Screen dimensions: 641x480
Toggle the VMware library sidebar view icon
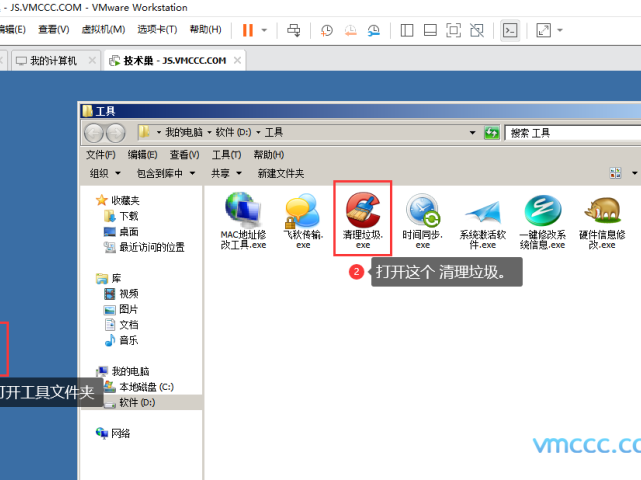(x=407, y=30)
